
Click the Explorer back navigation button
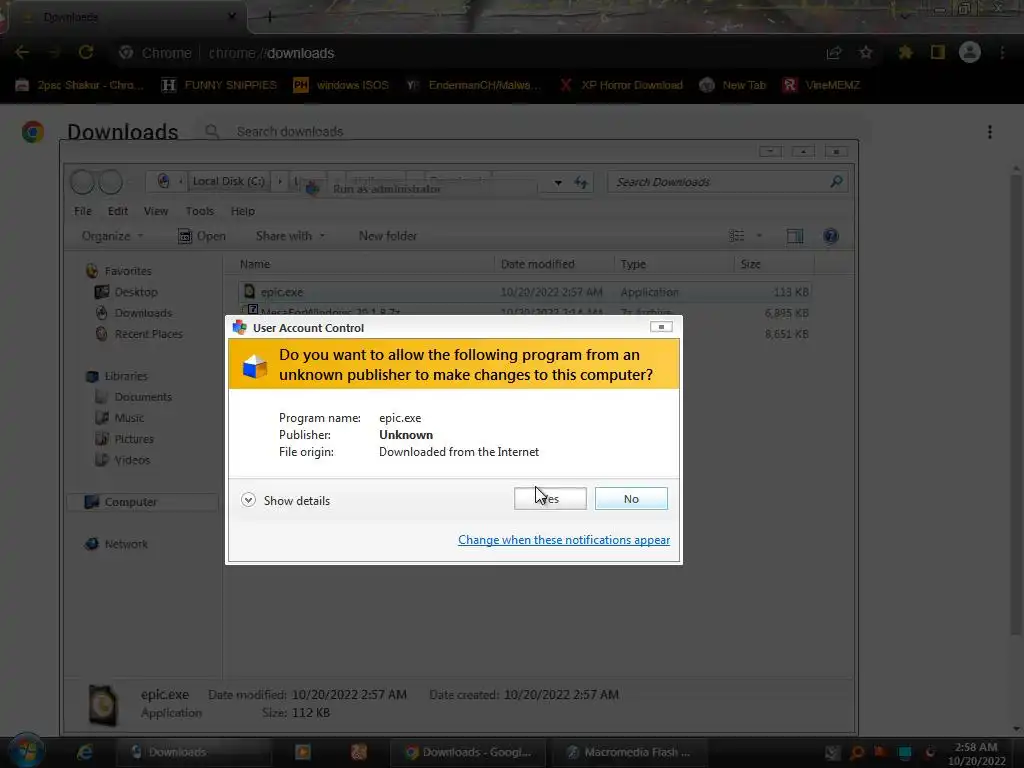click(x=82, y=182)
